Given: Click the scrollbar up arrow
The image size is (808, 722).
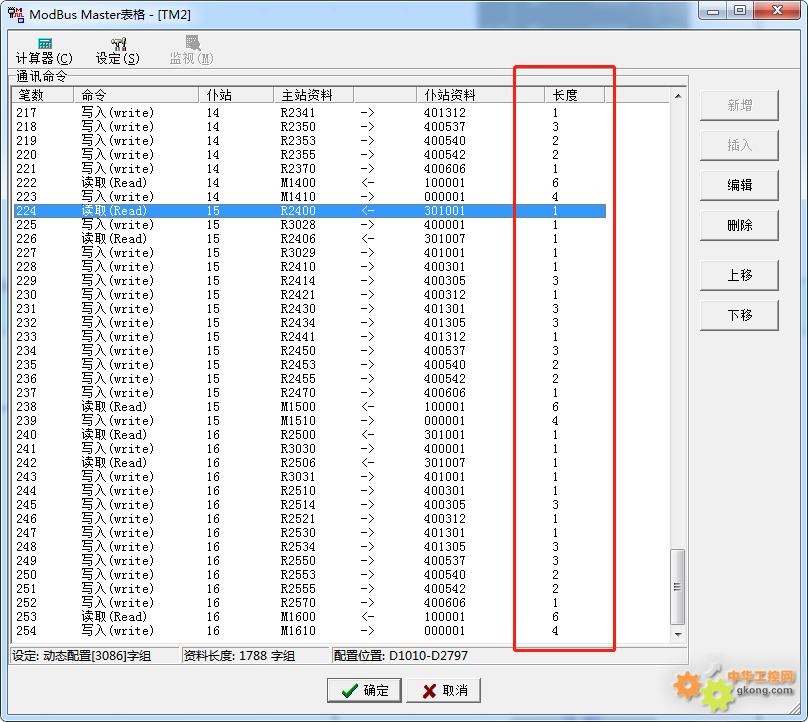Looking at the screenshot, I should pyautogui.click(x=678, y=96).
